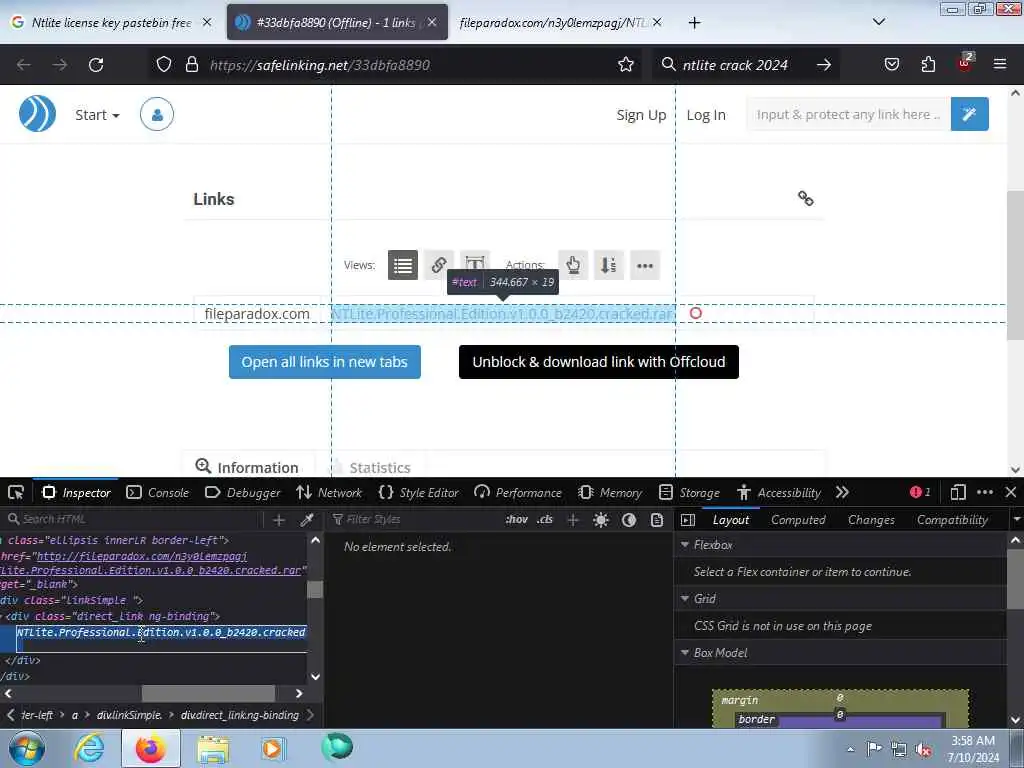
Task: Click the devtools error count badge
Action: click(920, 492)
